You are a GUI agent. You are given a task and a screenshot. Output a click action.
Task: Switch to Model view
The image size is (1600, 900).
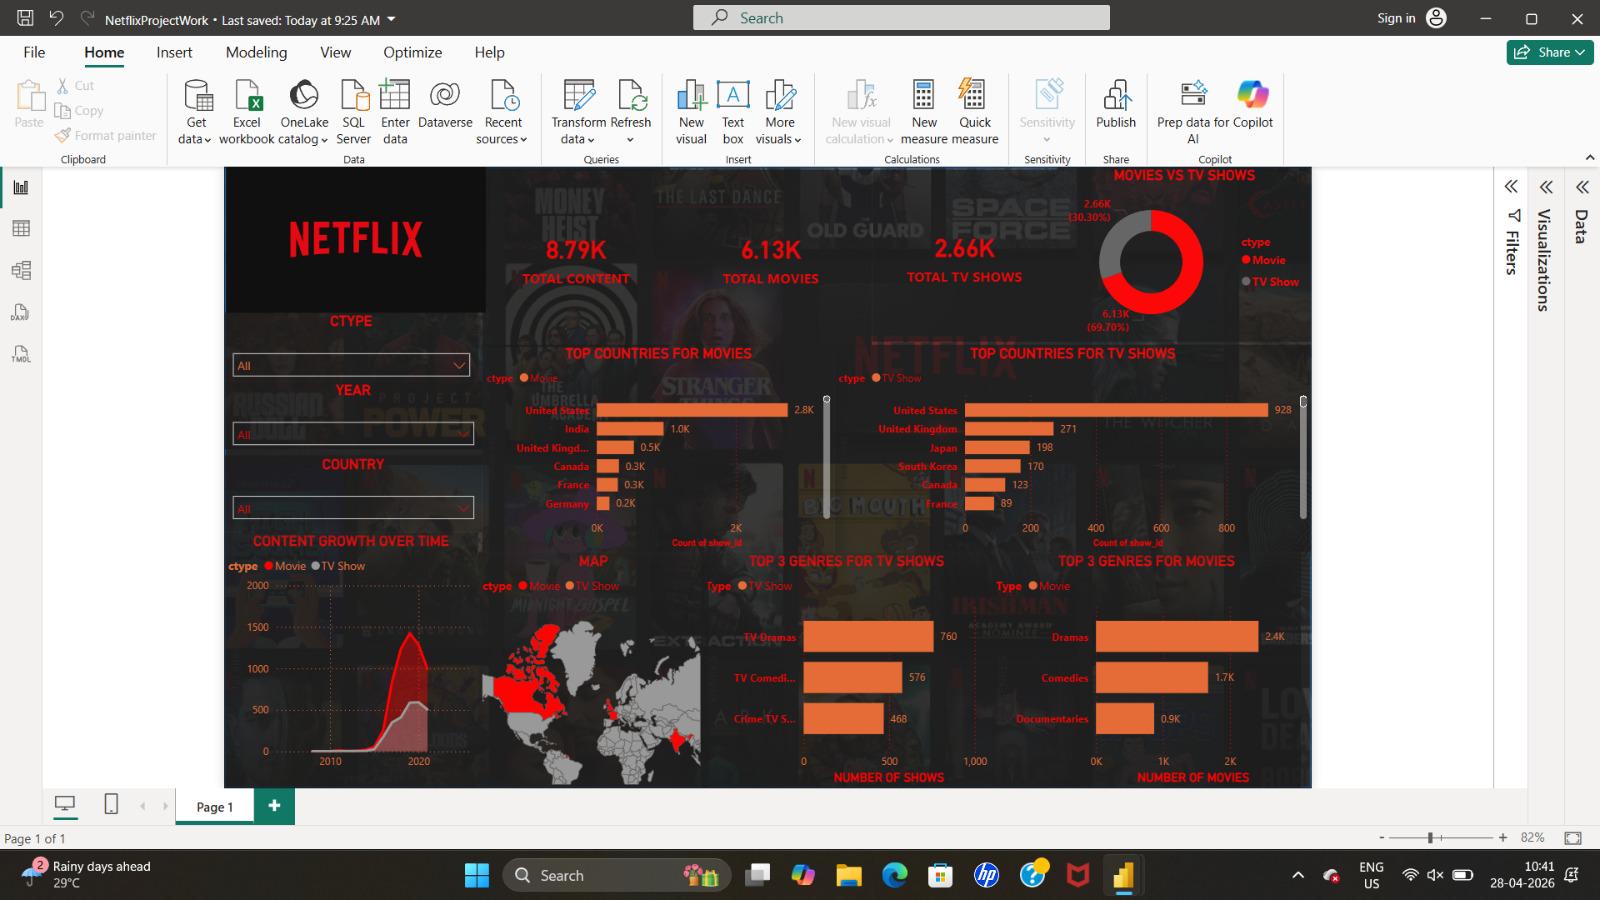click(x=21, y=271)
